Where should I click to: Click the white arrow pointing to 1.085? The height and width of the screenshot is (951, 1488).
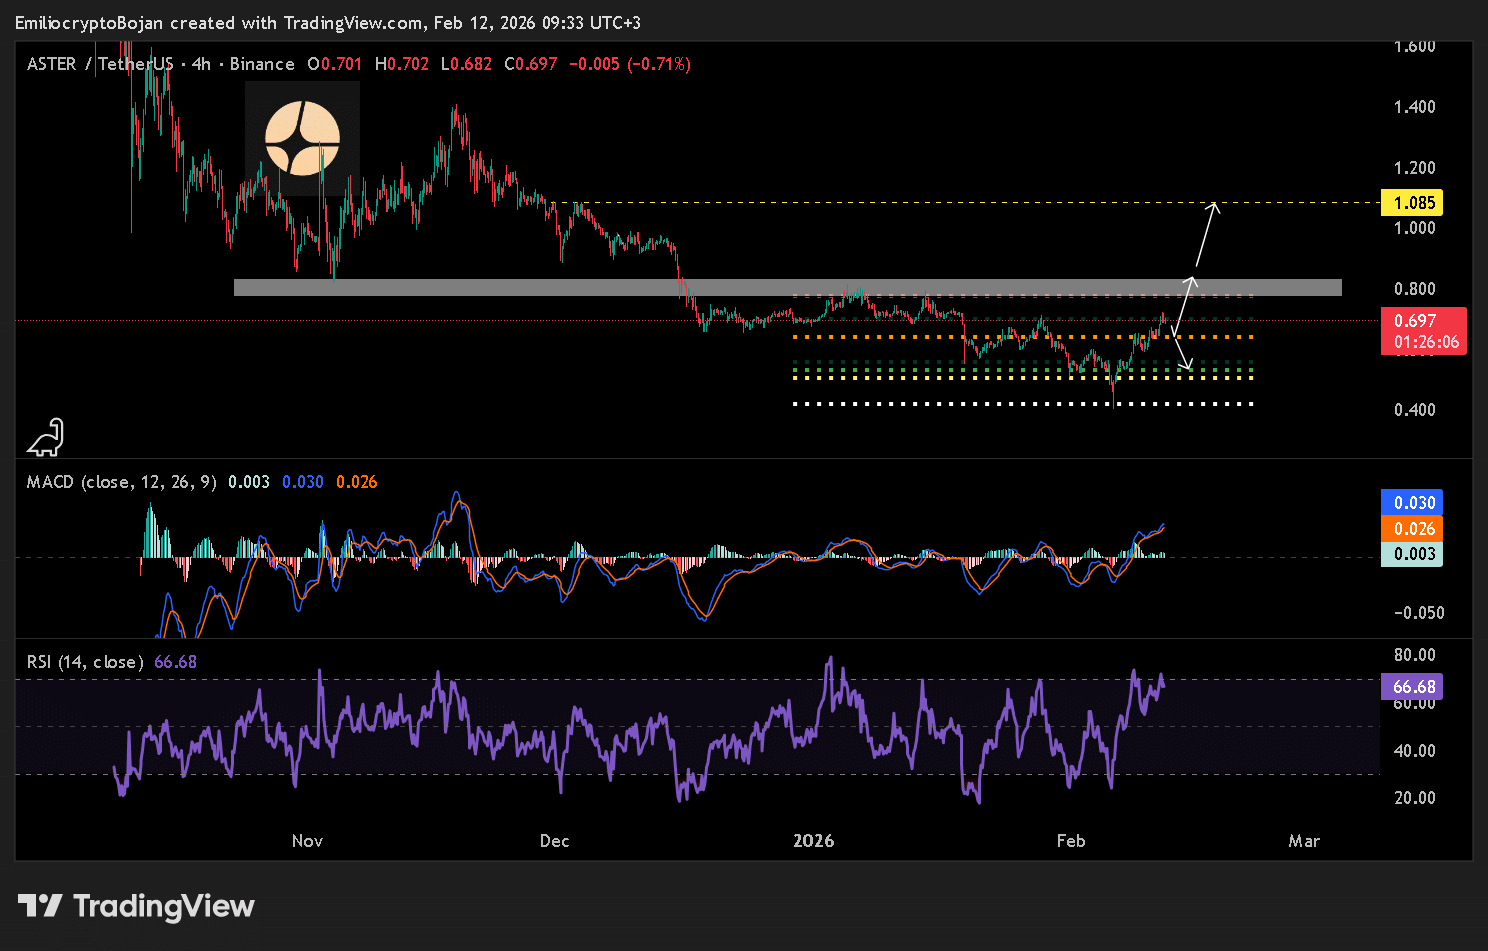coord(1207,238)
